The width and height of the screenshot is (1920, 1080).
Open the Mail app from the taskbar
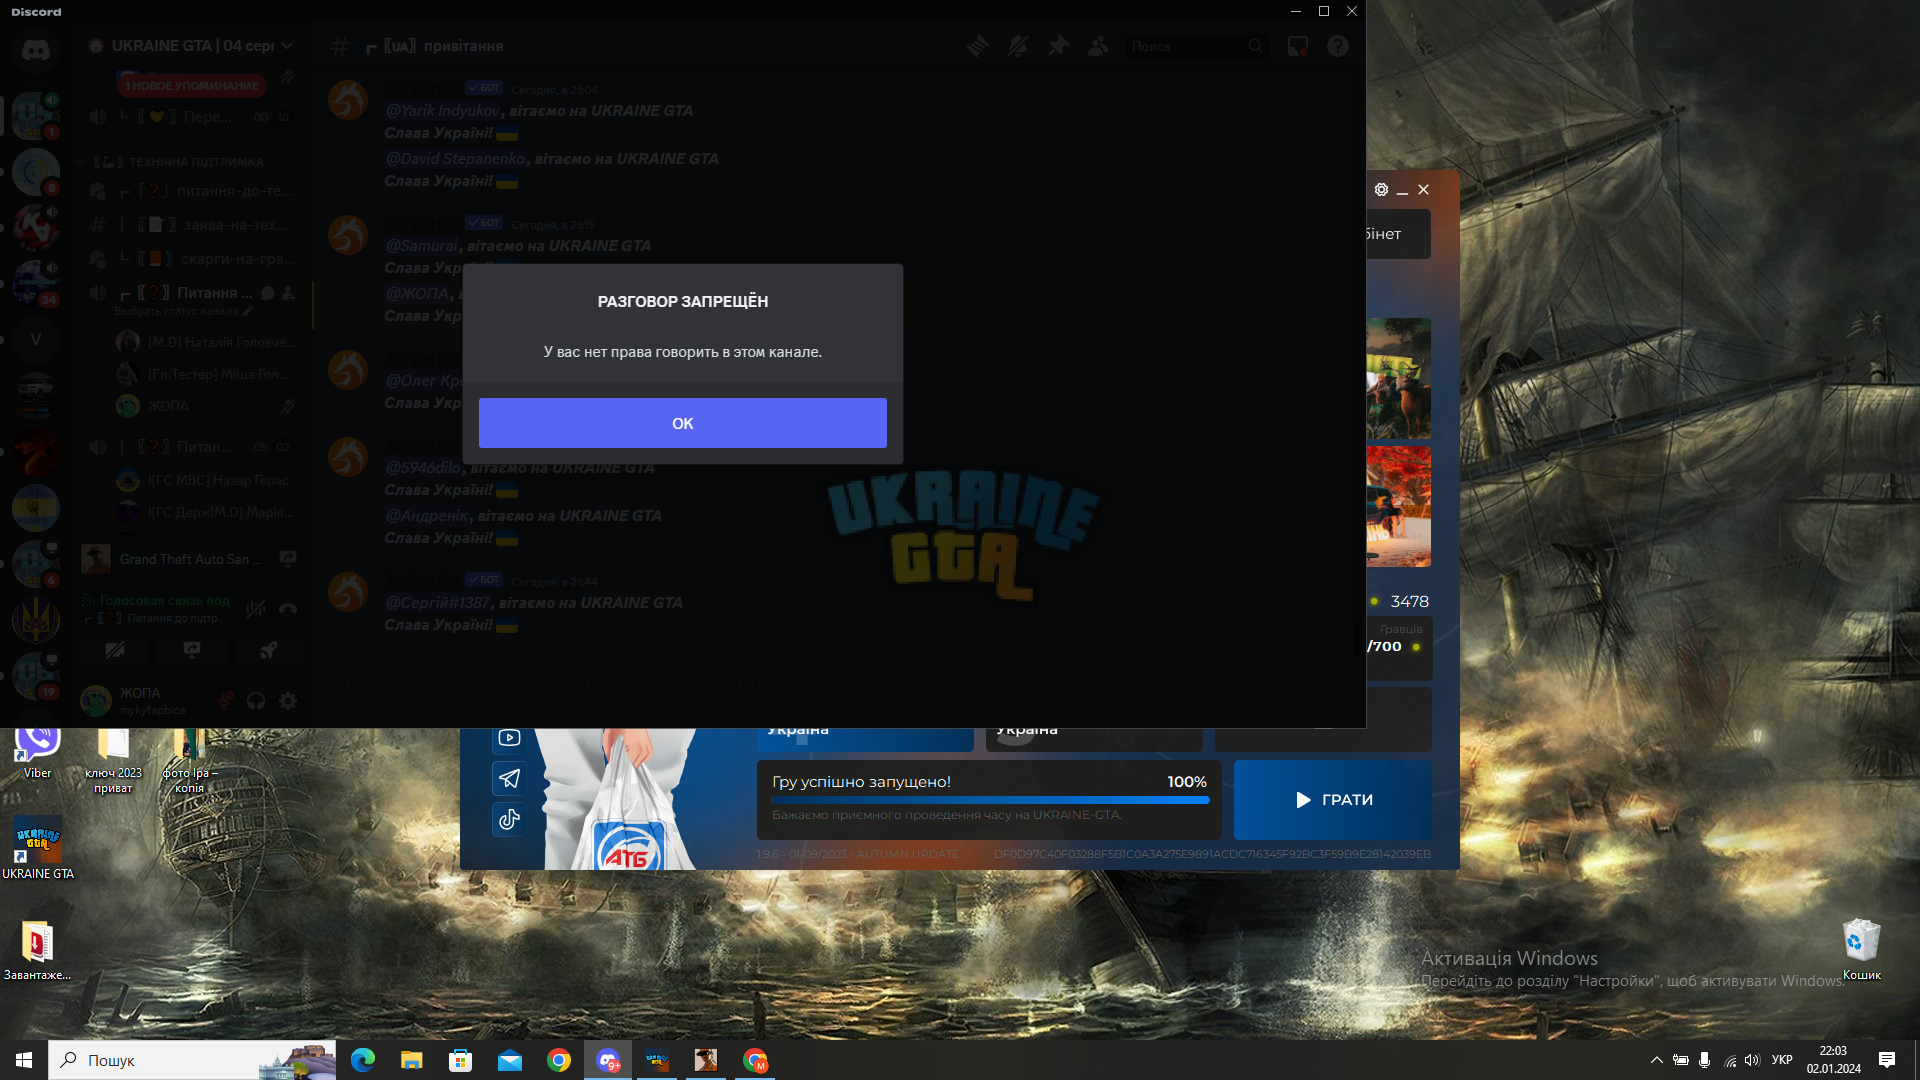[x=509, y=1060]
